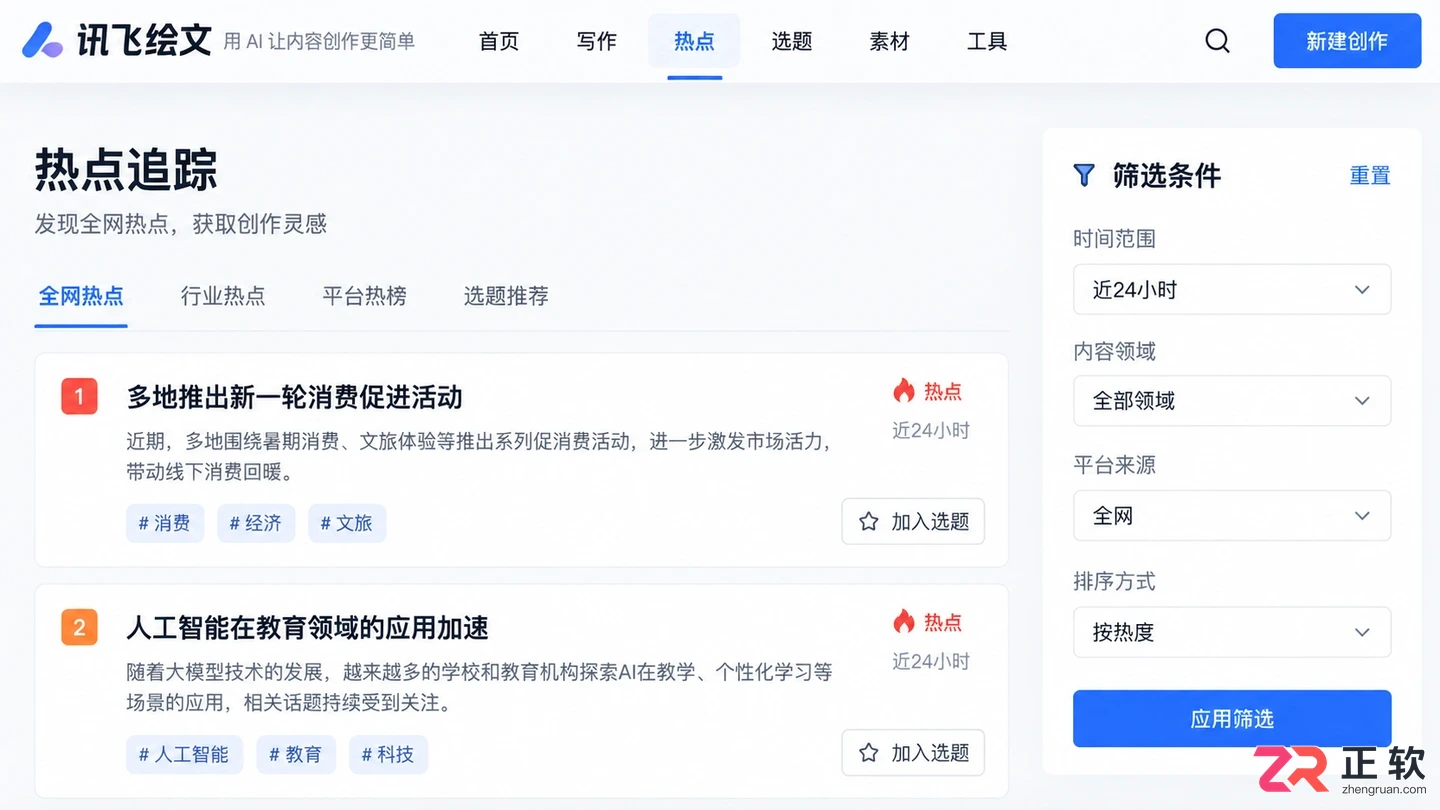This screenshot has height=810, width=1440.
Task: Click the # 人工智能 tag
Action: 184,754
